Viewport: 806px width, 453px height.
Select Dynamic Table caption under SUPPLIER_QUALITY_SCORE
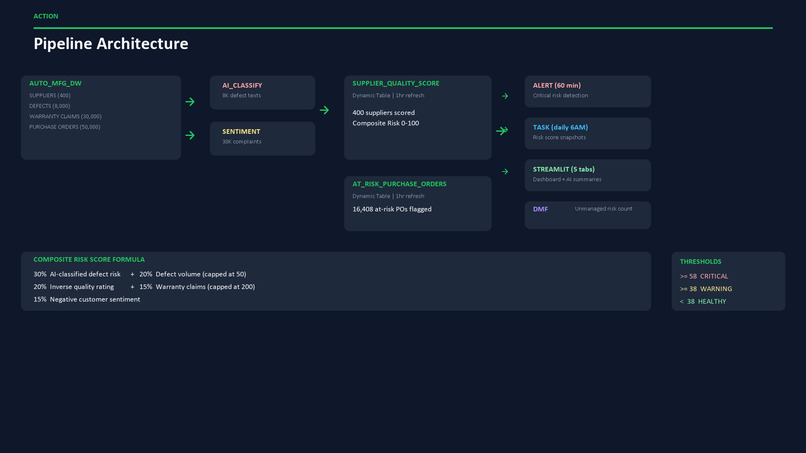click(x=388, y=96)
